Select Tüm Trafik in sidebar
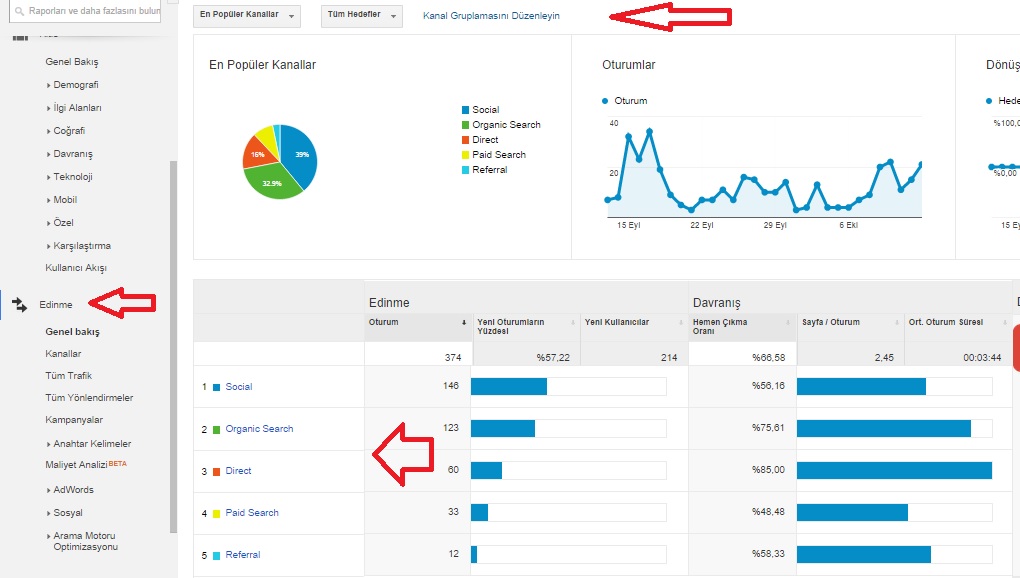The height and width of the screenshot is (578, 1020). click(68, 376)
